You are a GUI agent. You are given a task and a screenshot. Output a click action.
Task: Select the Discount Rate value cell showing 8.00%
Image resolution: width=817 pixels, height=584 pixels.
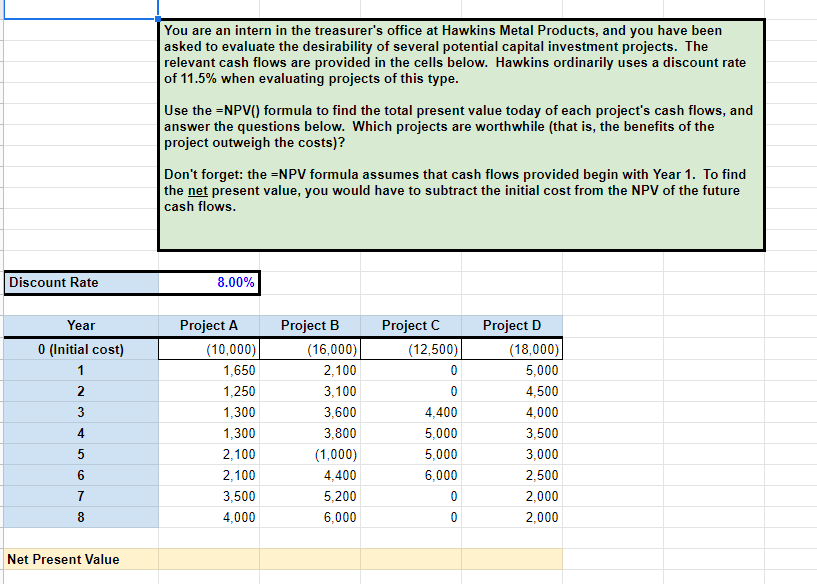click(210, 282)
